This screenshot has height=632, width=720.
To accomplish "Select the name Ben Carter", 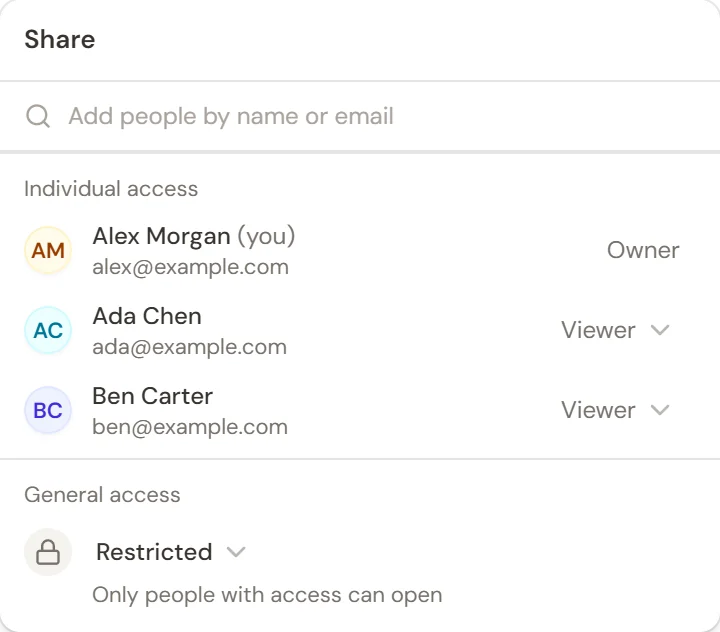I will coord(152,396).
